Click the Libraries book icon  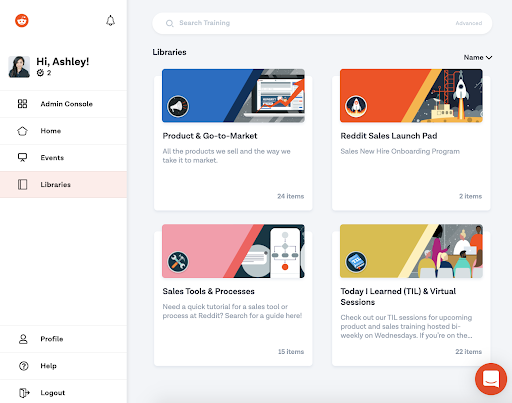pos(22,184)
